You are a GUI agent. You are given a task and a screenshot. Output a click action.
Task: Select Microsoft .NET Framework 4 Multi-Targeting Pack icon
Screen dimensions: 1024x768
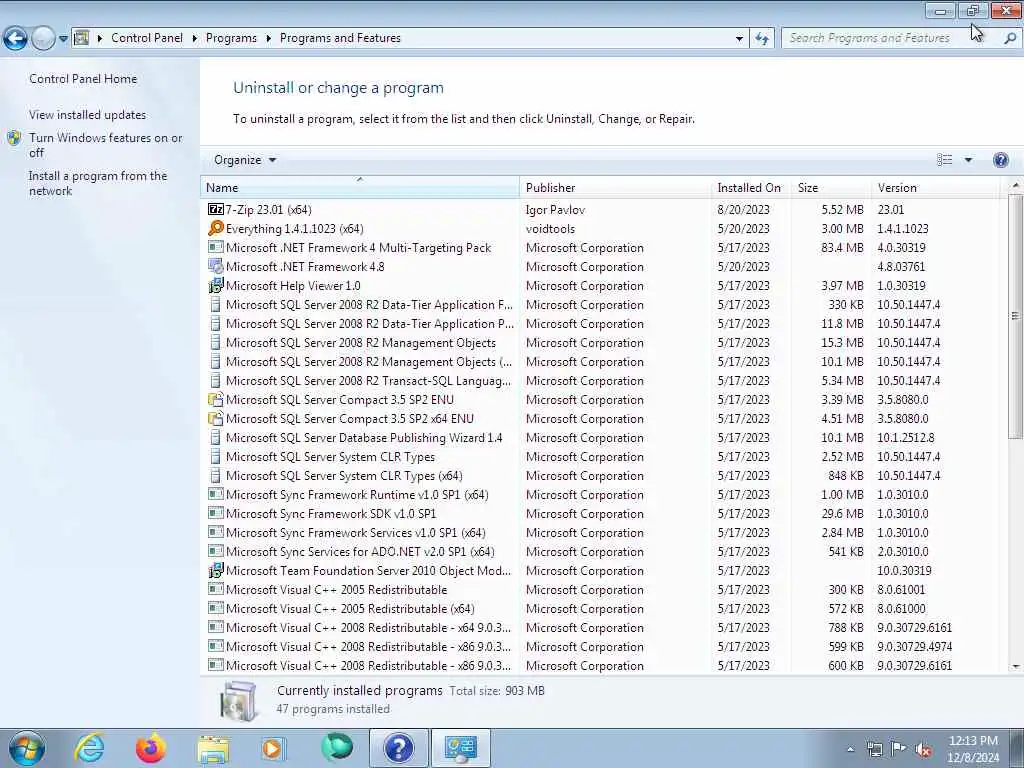click(x=216, y=248)
